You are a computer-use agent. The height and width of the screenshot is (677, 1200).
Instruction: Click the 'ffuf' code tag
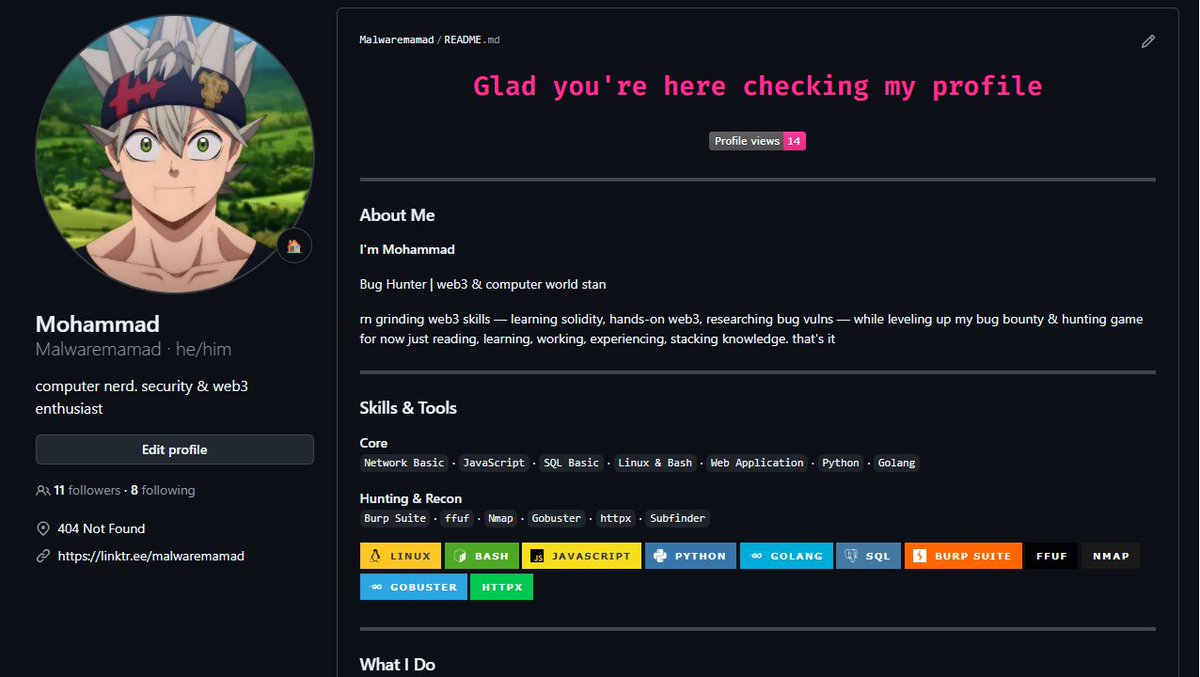point(458,519)
